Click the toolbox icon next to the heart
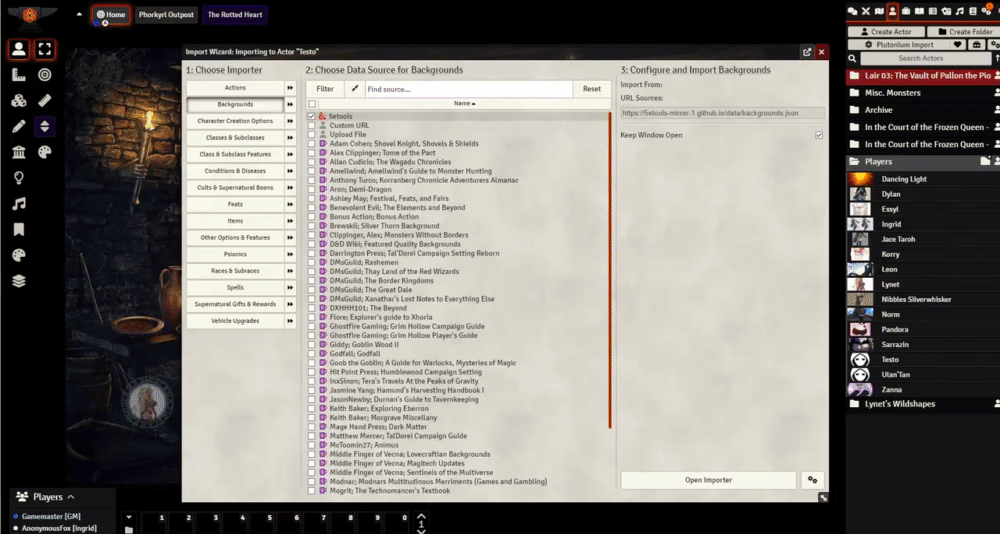The image size is (1000, 534). tap(976, 45)
